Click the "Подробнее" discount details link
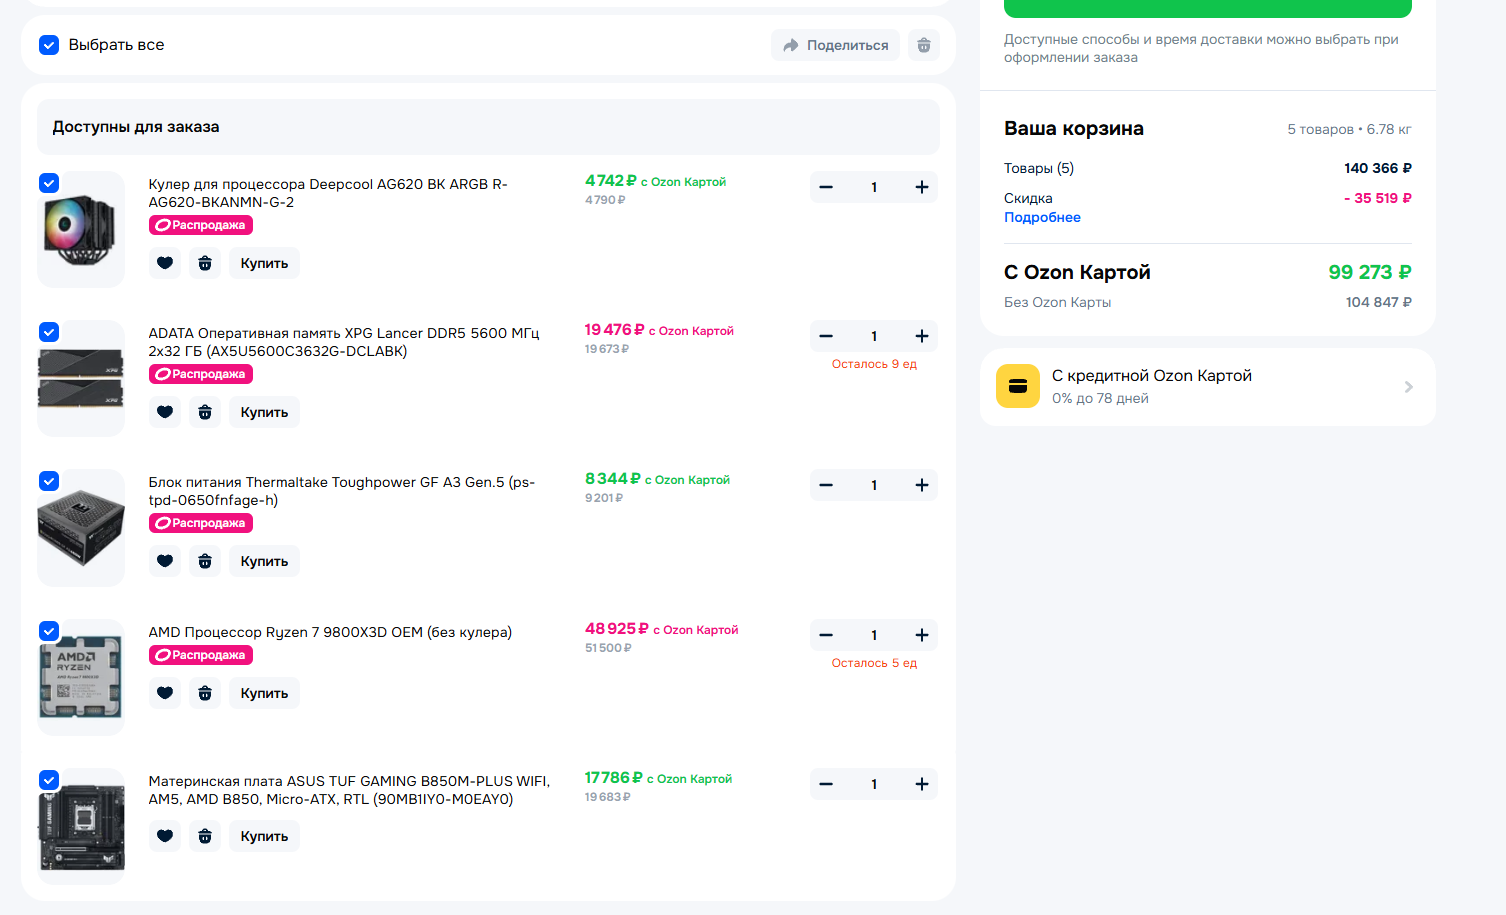The image size is (1506, 915). 1042,217
